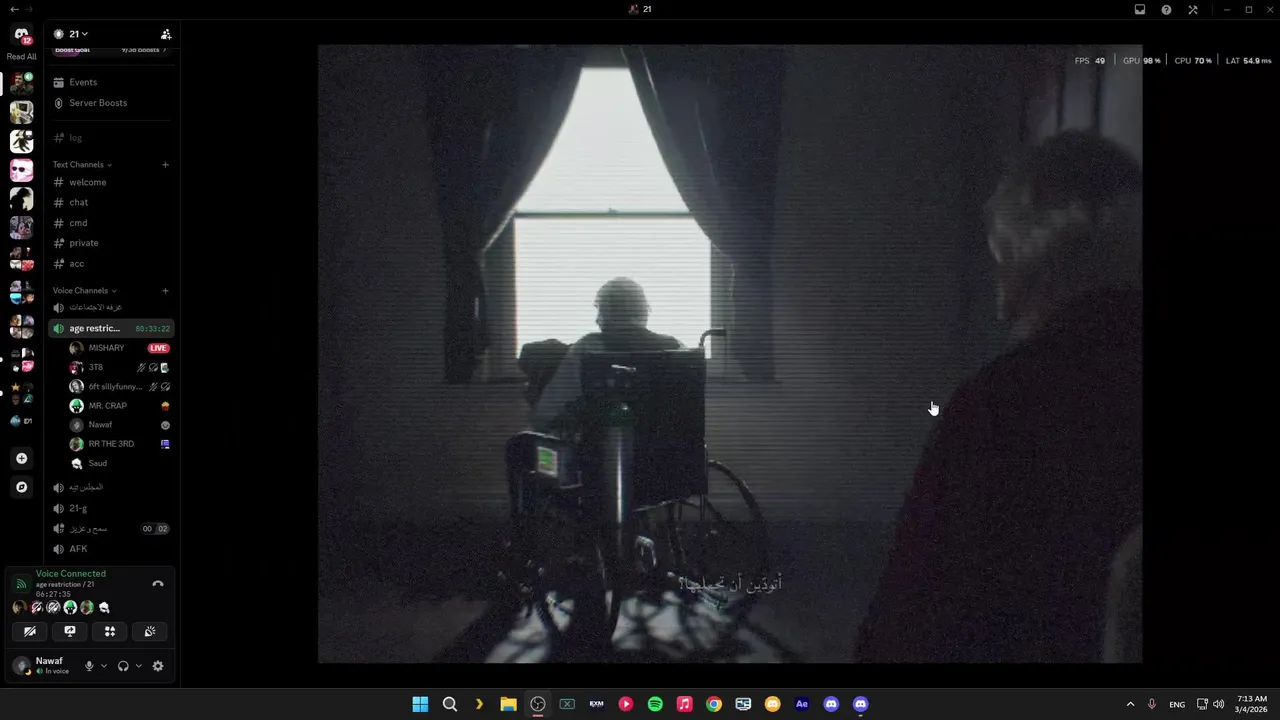Share your screen button

tap(70, 631)
